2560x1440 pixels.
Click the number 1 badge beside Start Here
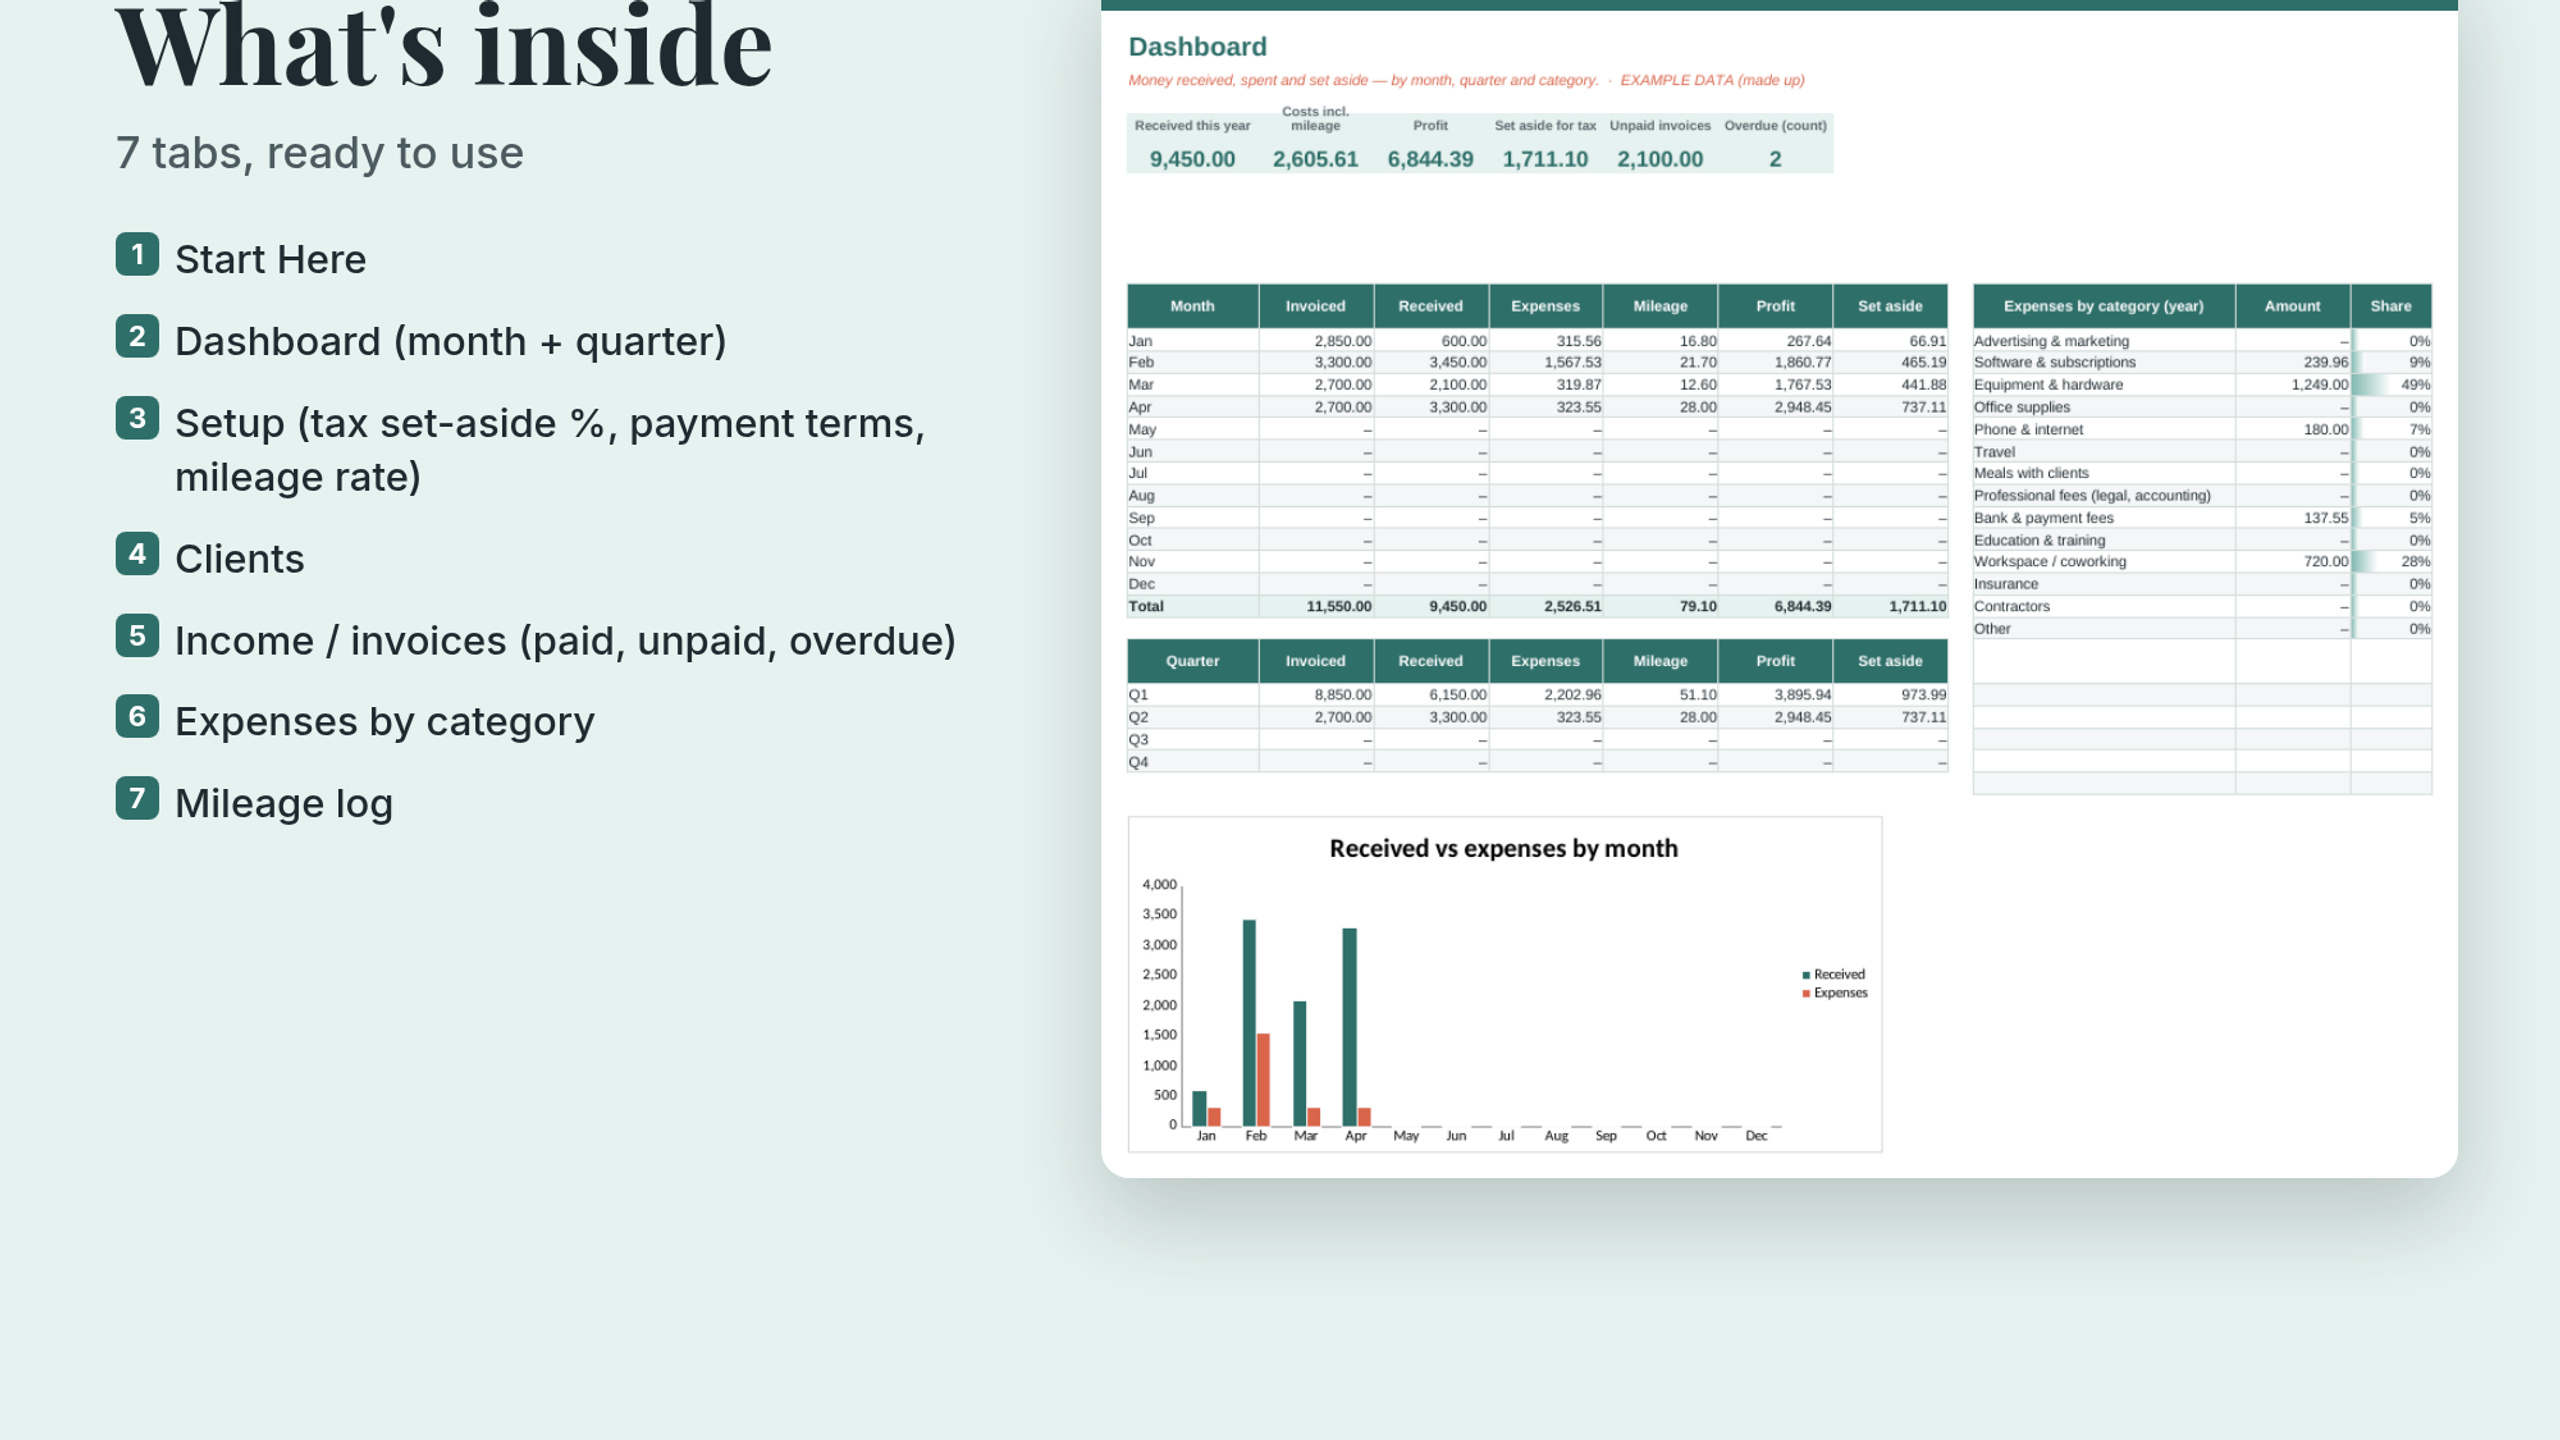(x=137, y=254)
